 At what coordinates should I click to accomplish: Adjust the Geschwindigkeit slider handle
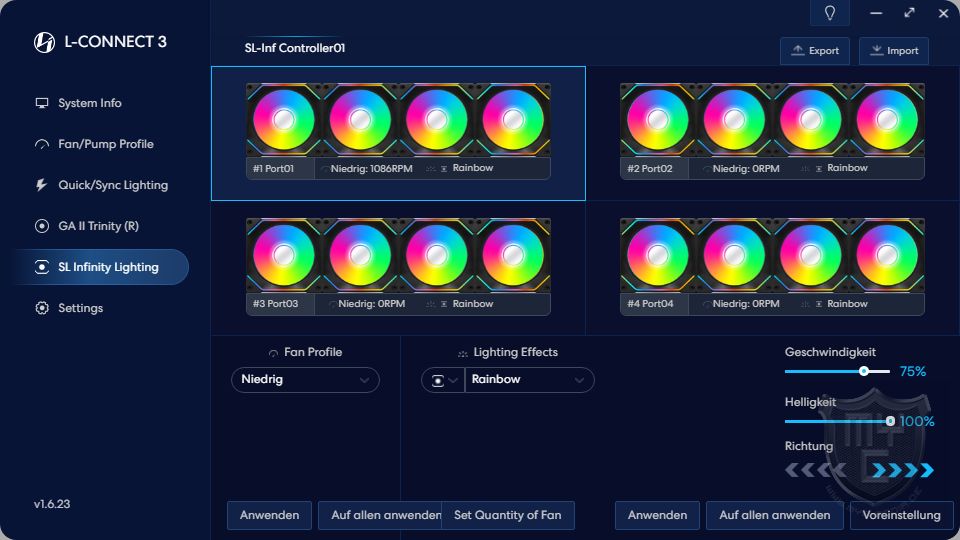[863, 371]
